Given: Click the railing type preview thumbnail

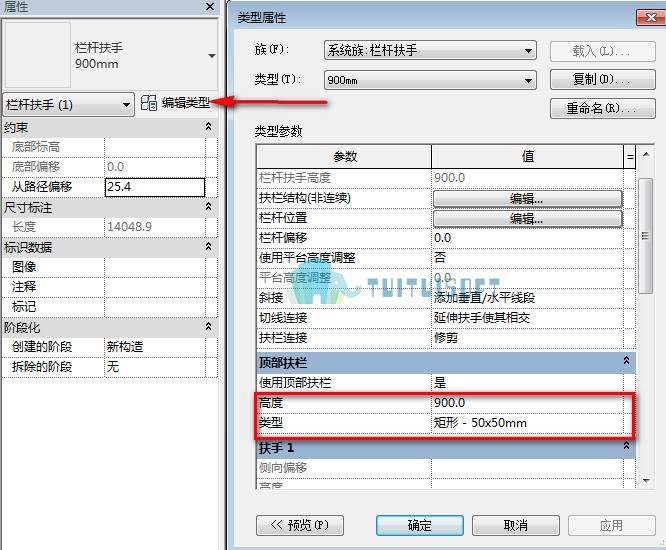Looking at the screenshot, I should (x=37, y=55).
